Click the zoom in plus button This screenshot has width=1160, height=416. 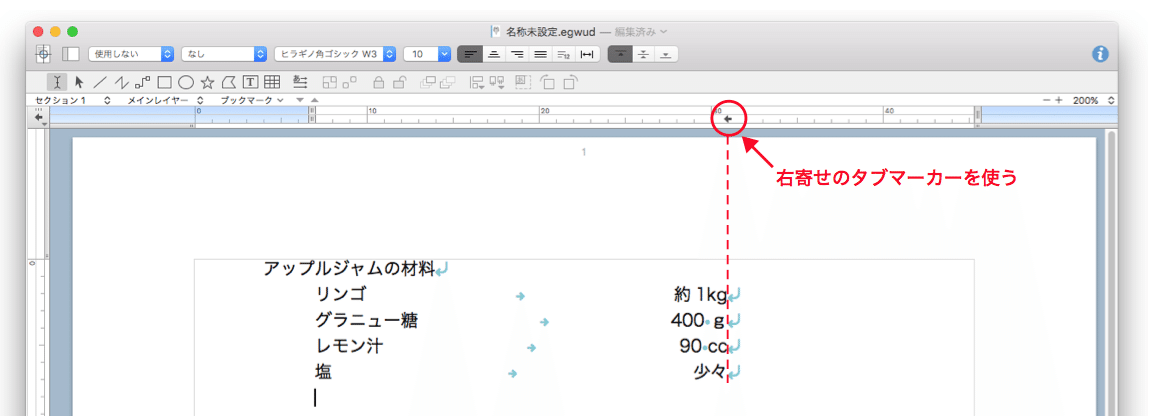pyautogui.click(x=1059, y=100)
